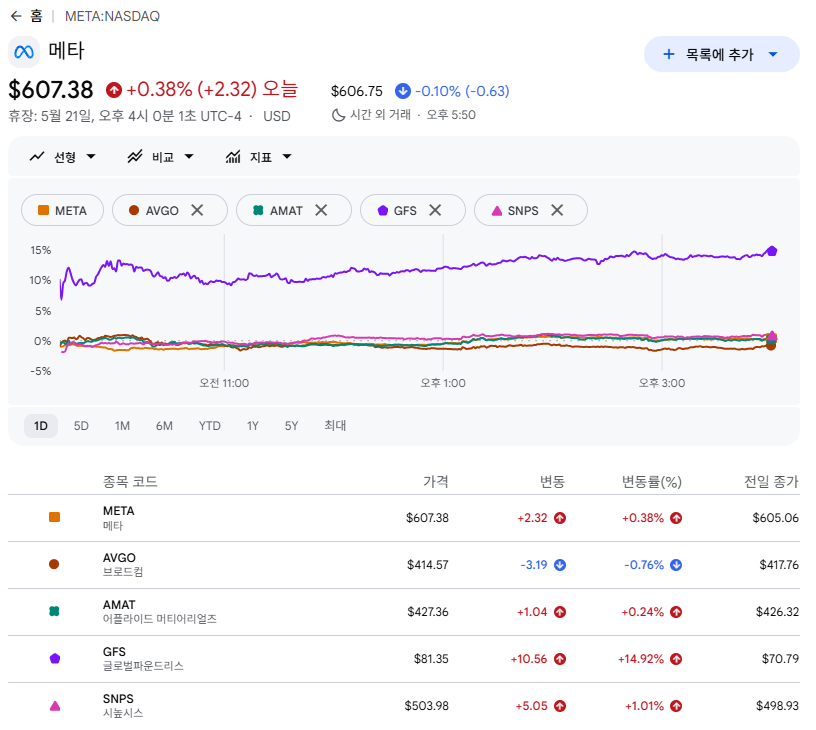Screen dimensions: 816x730
Task: Expand the 지표 indicators dropdown arrow
Action: point(287,157)
